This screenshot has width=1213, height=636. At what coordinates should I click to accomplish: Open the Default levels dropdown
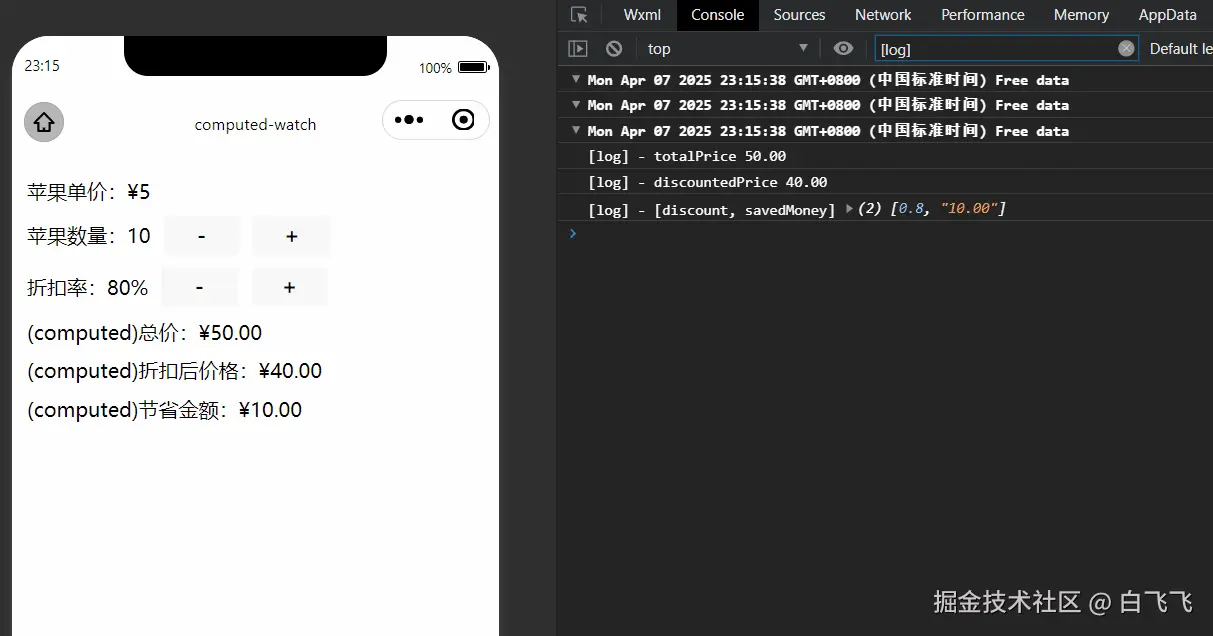click(1180, 48)
